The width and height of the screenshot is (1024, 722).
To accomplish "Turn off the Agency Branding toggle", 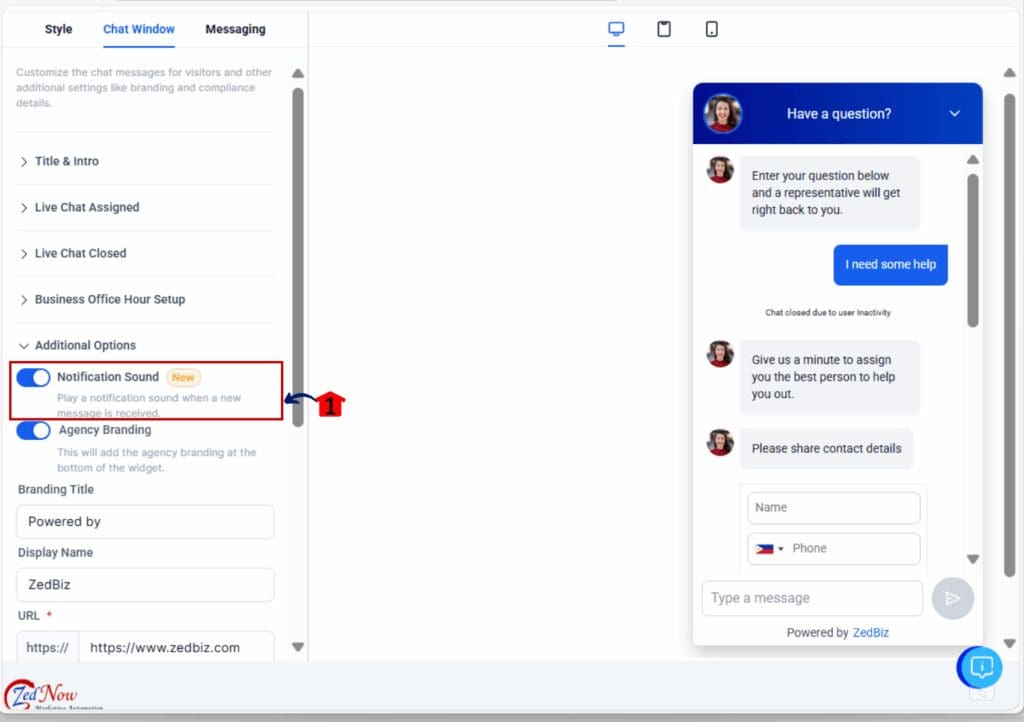I will [x=33, y=430].
